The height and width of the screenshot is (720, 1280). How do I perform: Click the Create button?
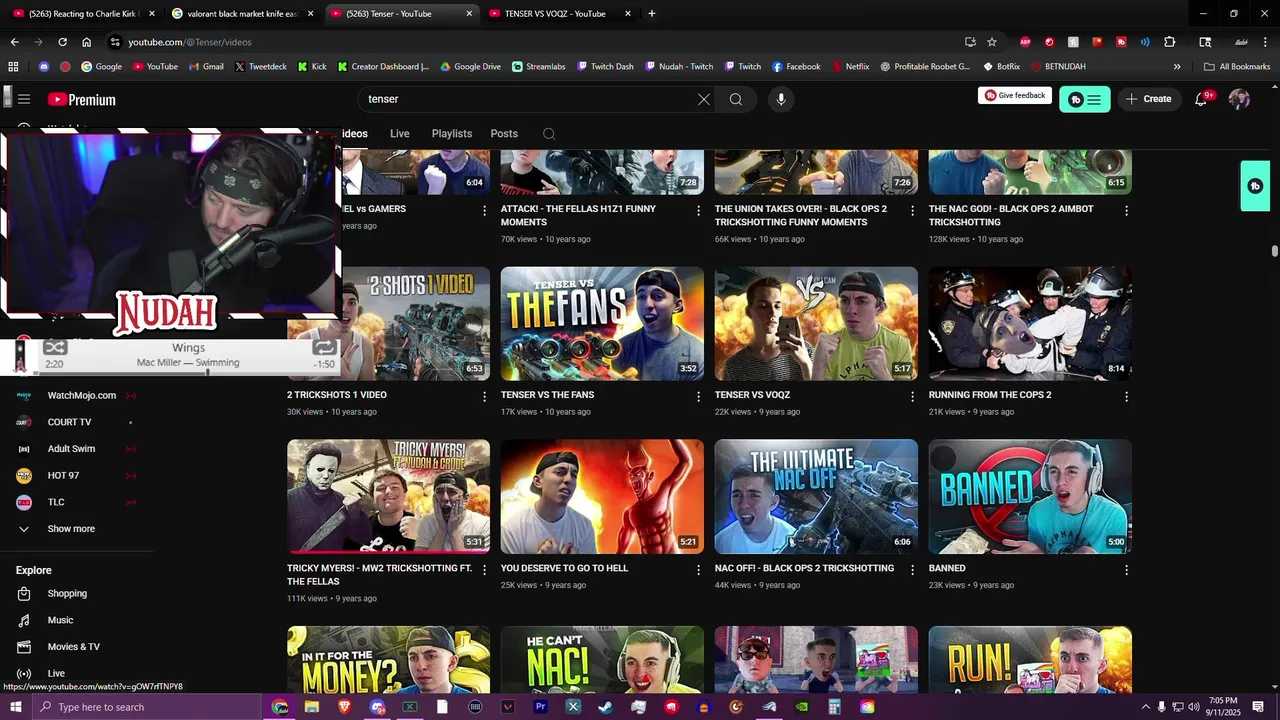pyautogui.click(x=1148, y=99)
